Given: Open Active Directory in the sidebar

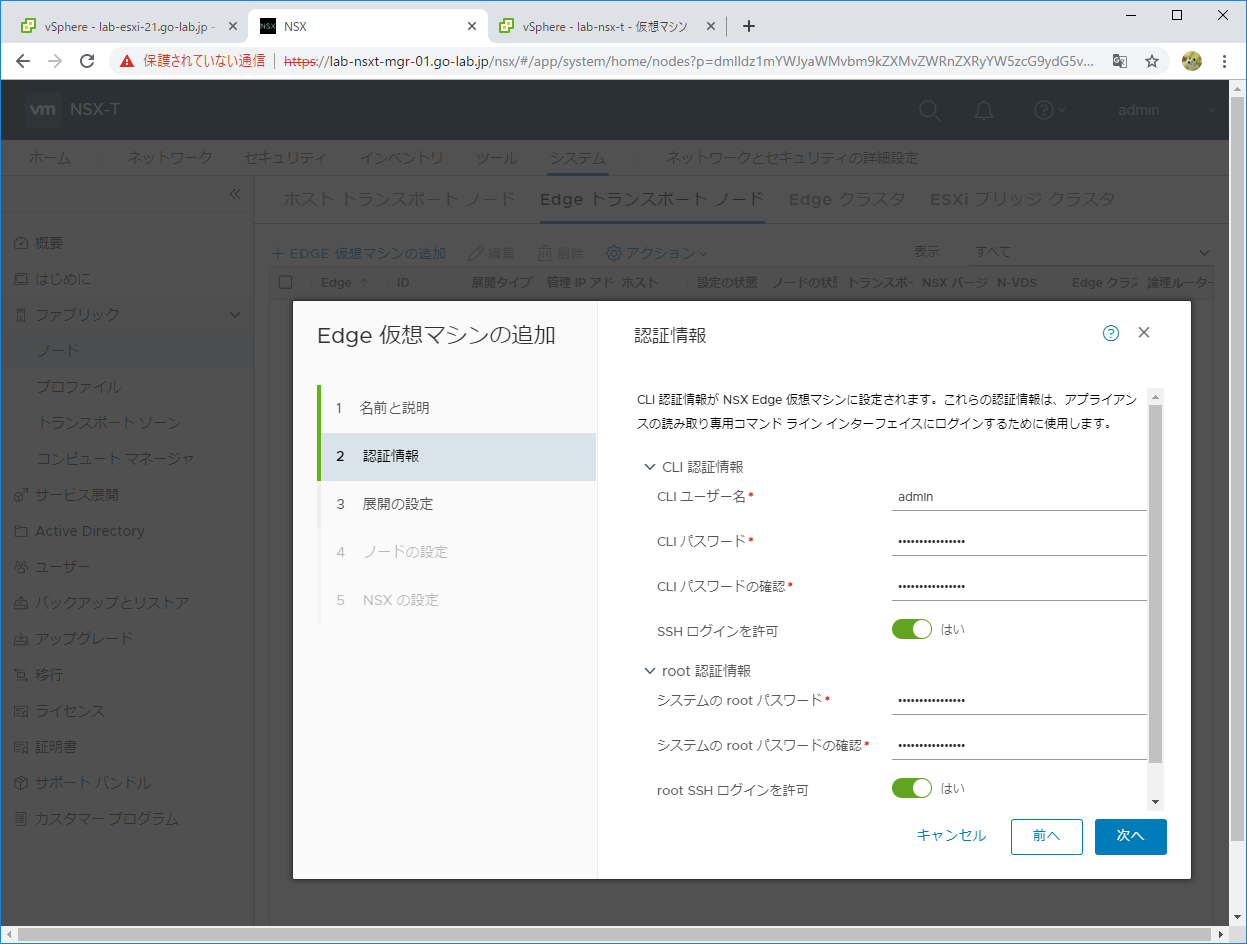Looking at the screenshot, I should click(x=90, y=531).
